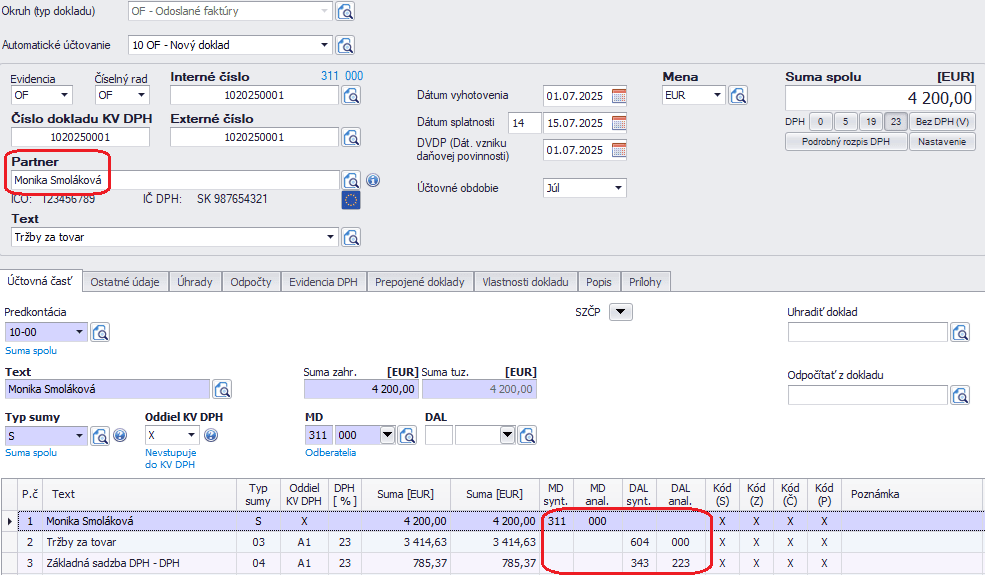Image resolution: width=985 pixels, height=575 pixels.
Task: Switch to the Úhrady tab
Action: click(x=194, y=282)
